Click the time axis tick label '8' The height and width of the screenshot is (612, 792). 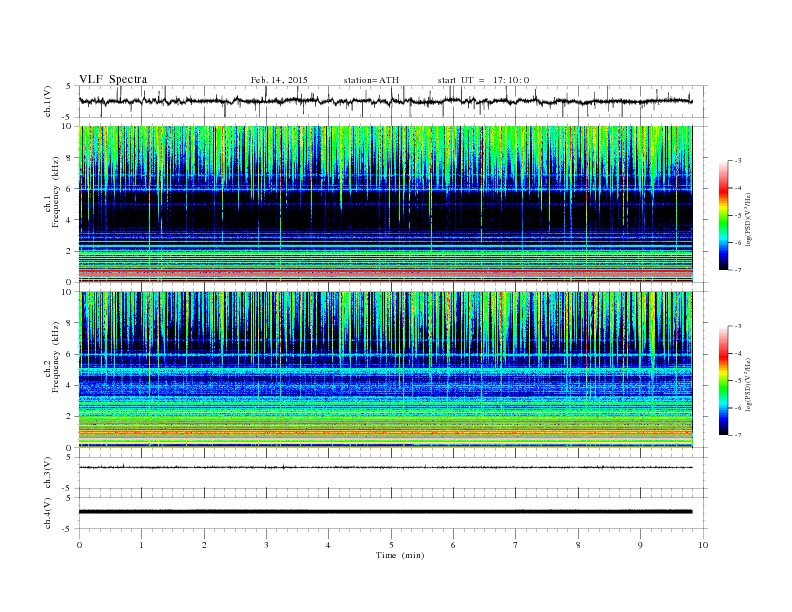pyautogui.click(x=578, y=545)
